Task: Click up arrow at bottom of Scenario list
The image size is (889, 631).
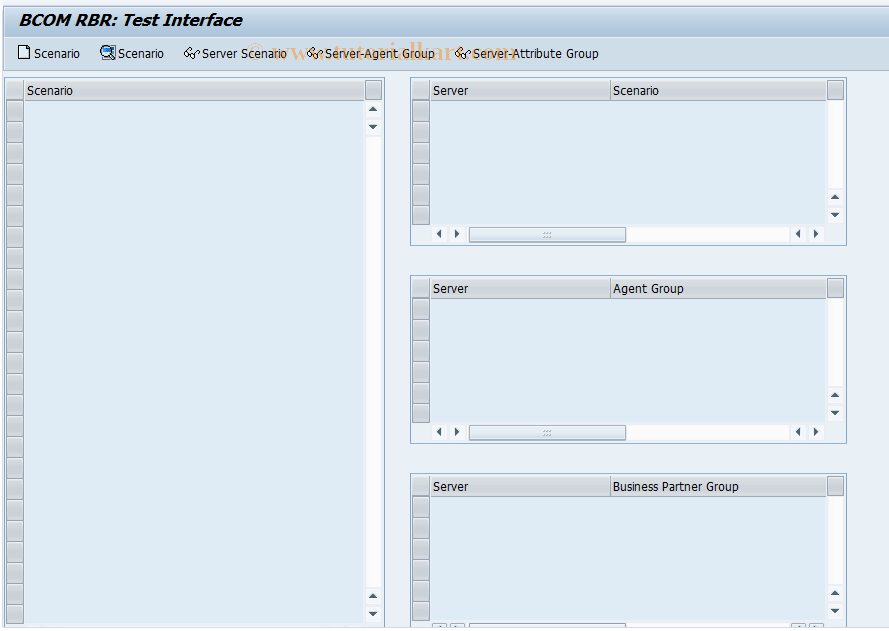Action: click(373, 596)
